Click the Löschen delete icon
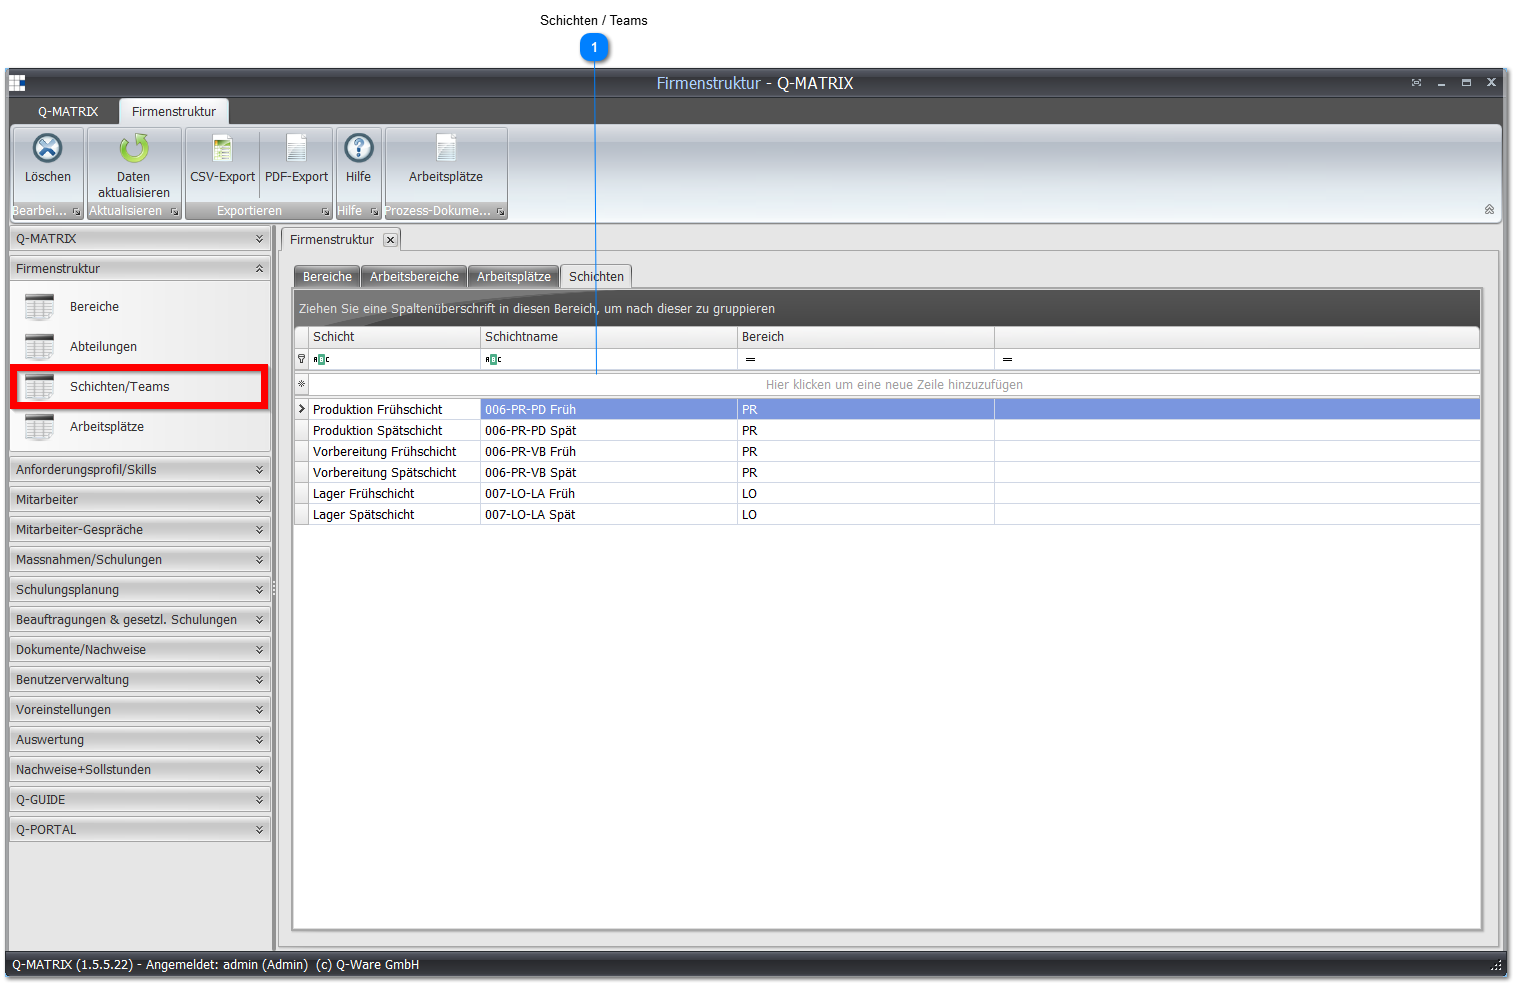The image size is (1516, 986). (48, 148)
